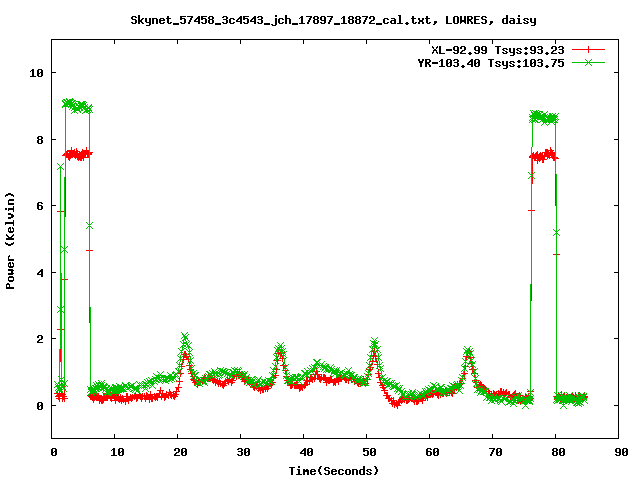640x480 pixels.
Task: Click x-axis tick label 80
Action: pyautogui.click(x=558, y=452)
